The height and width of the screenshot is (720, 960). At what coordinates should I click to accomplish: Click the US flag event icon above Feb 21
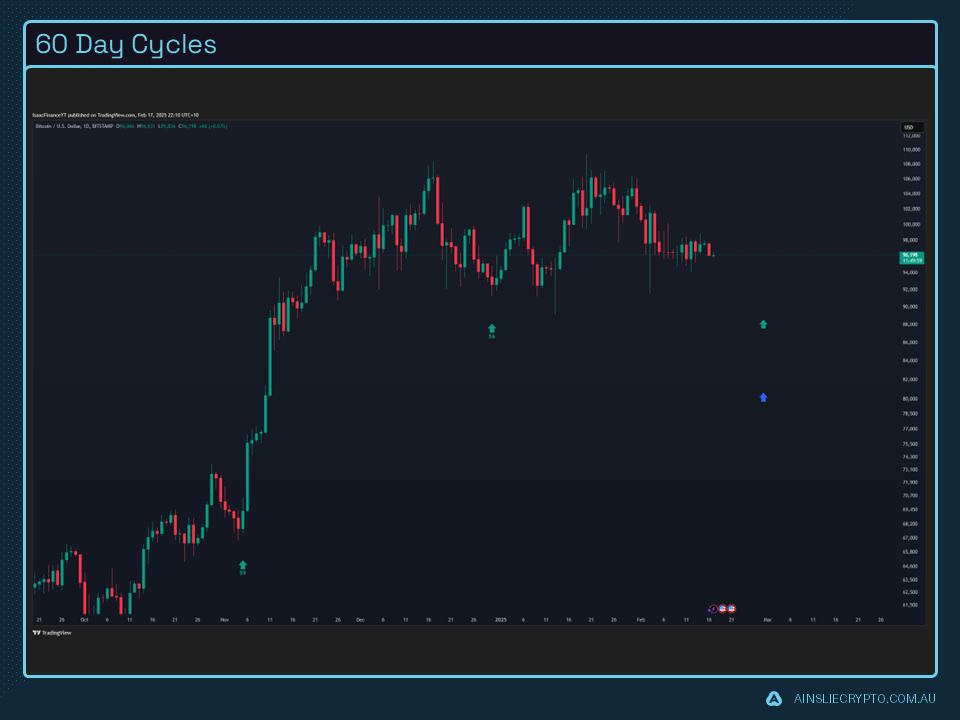[731, 608]
